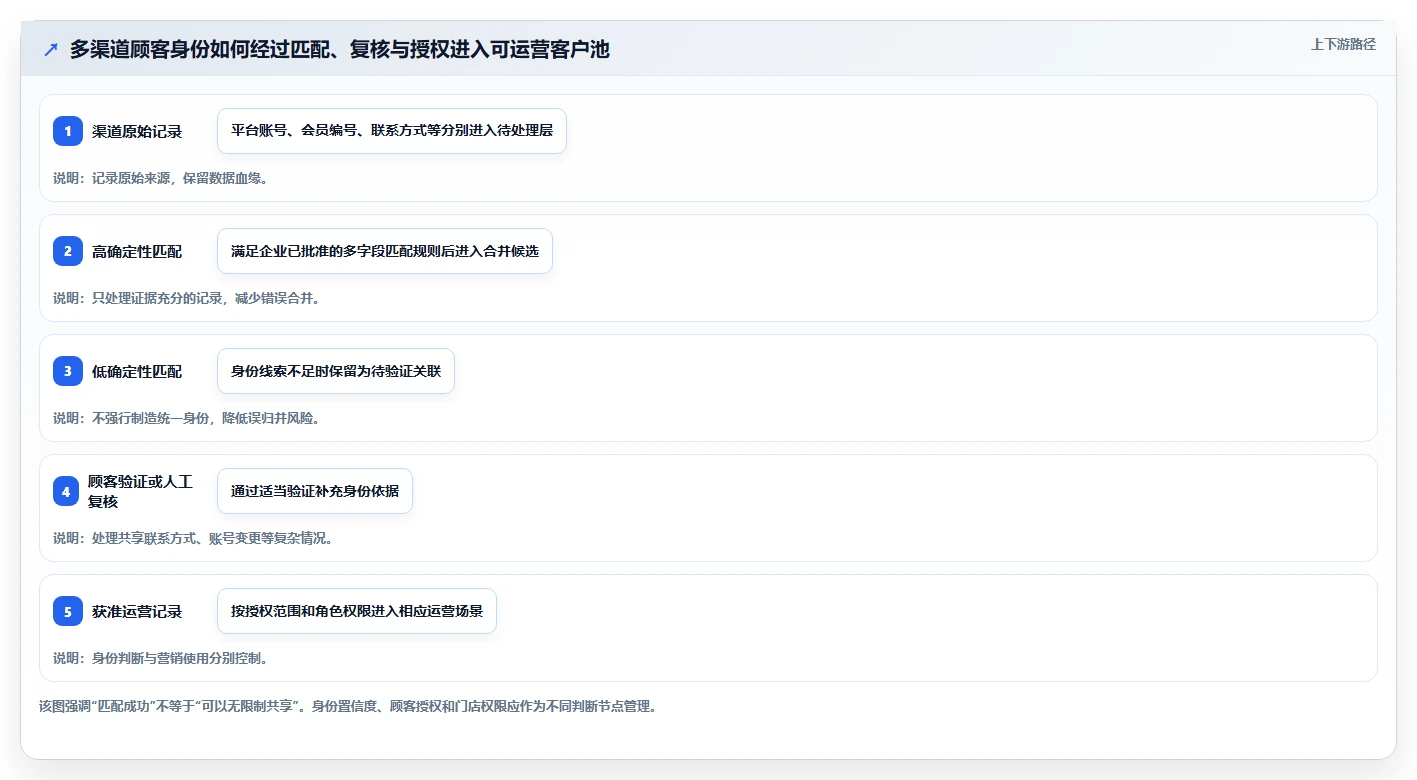Viewport: 1417px width, 780px height.
Task: Select step number badge 2
Action: click(68, 251)
